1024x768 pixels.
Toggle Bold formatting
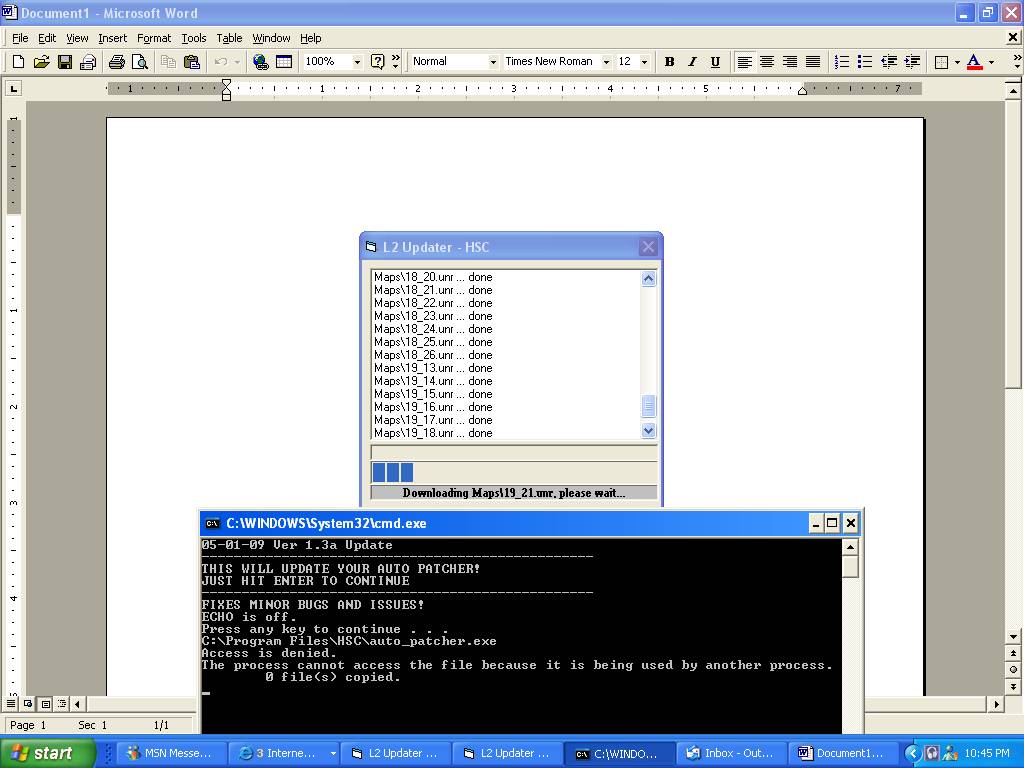coord(669,61)
